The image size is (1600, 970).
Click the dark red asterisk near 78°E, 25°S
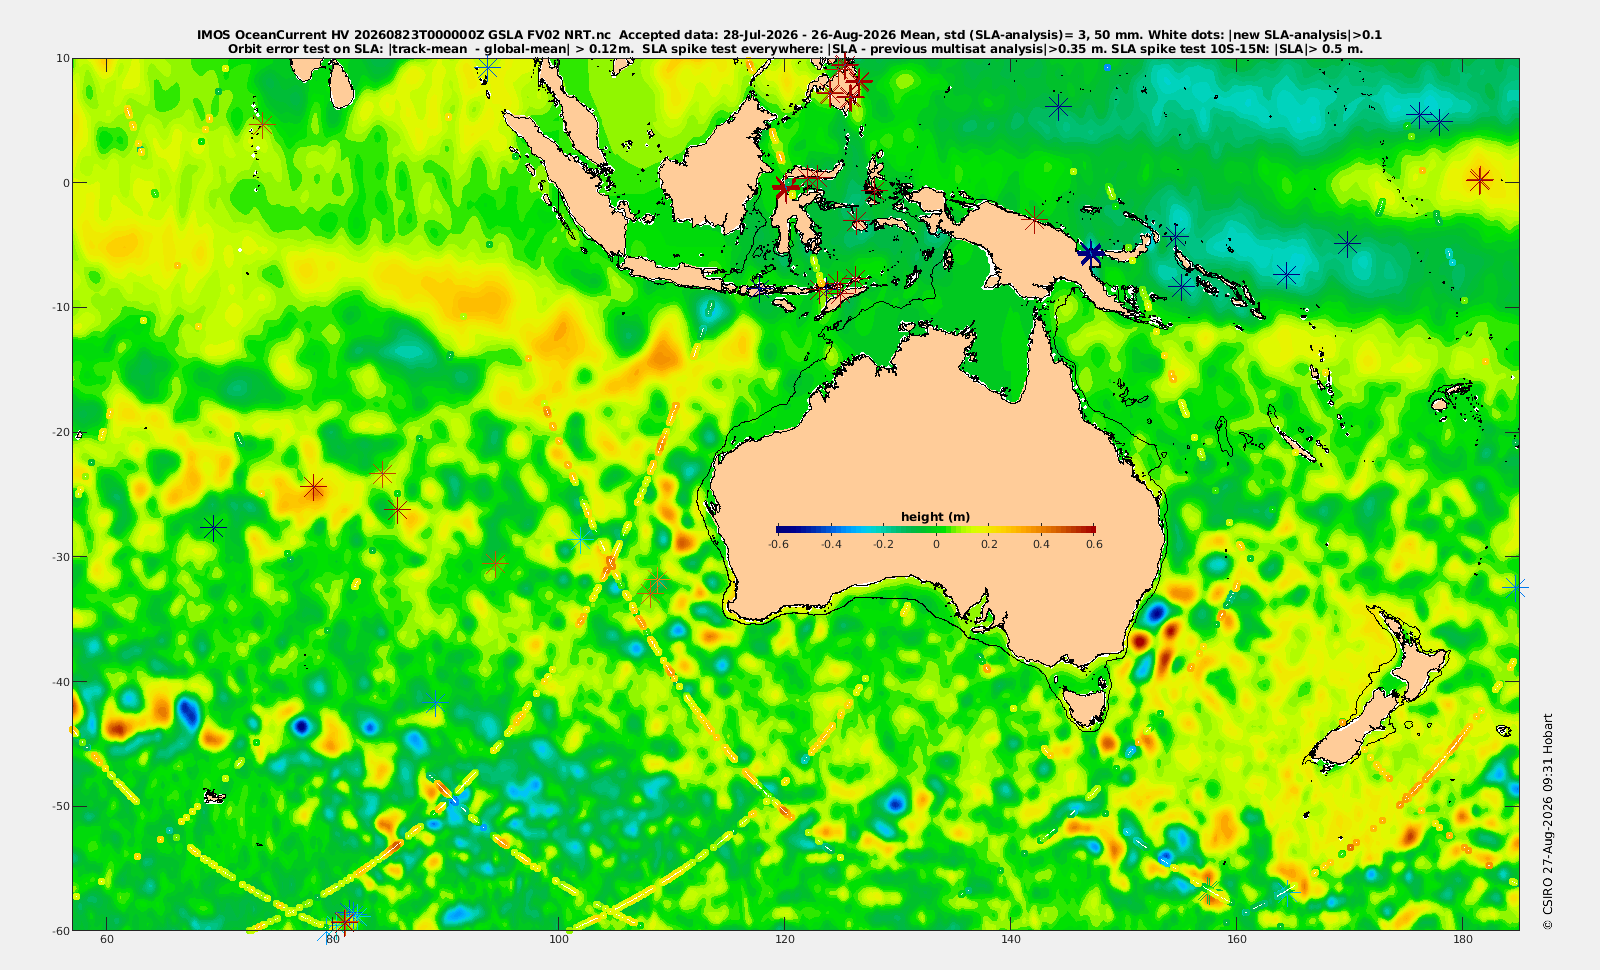pos(314,488)
